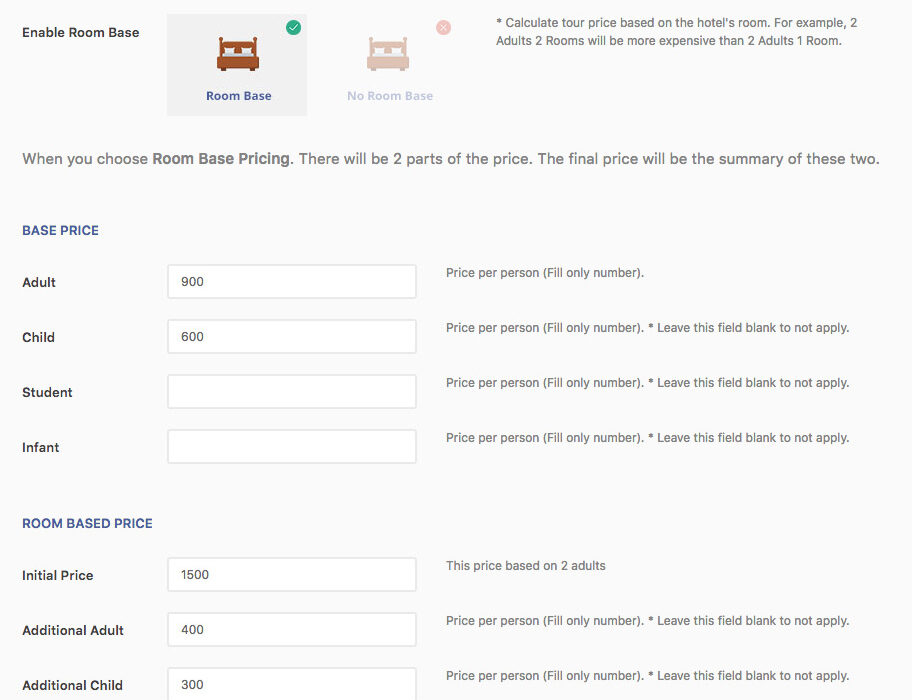The width and height of the screenshot is (912, 700).
Task: Click the Additional Child price field
Action: click(x=291, y=684)
